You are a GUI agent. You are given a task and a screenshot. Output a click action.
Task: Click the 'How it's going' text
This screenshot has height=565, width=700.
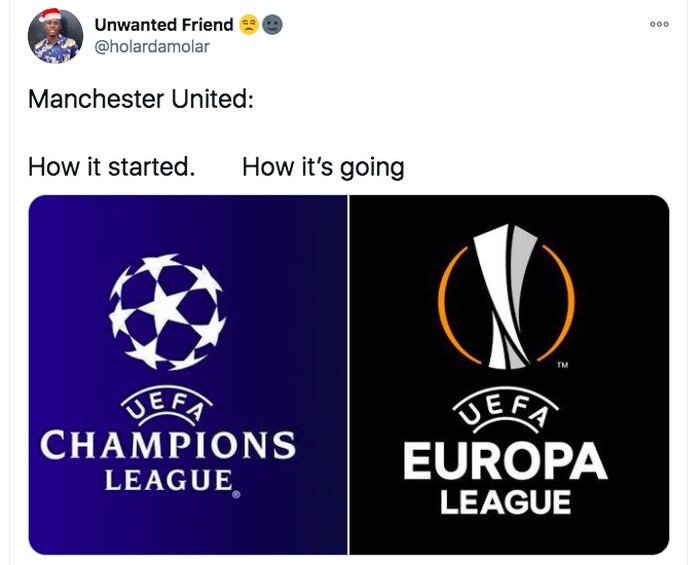323,166
